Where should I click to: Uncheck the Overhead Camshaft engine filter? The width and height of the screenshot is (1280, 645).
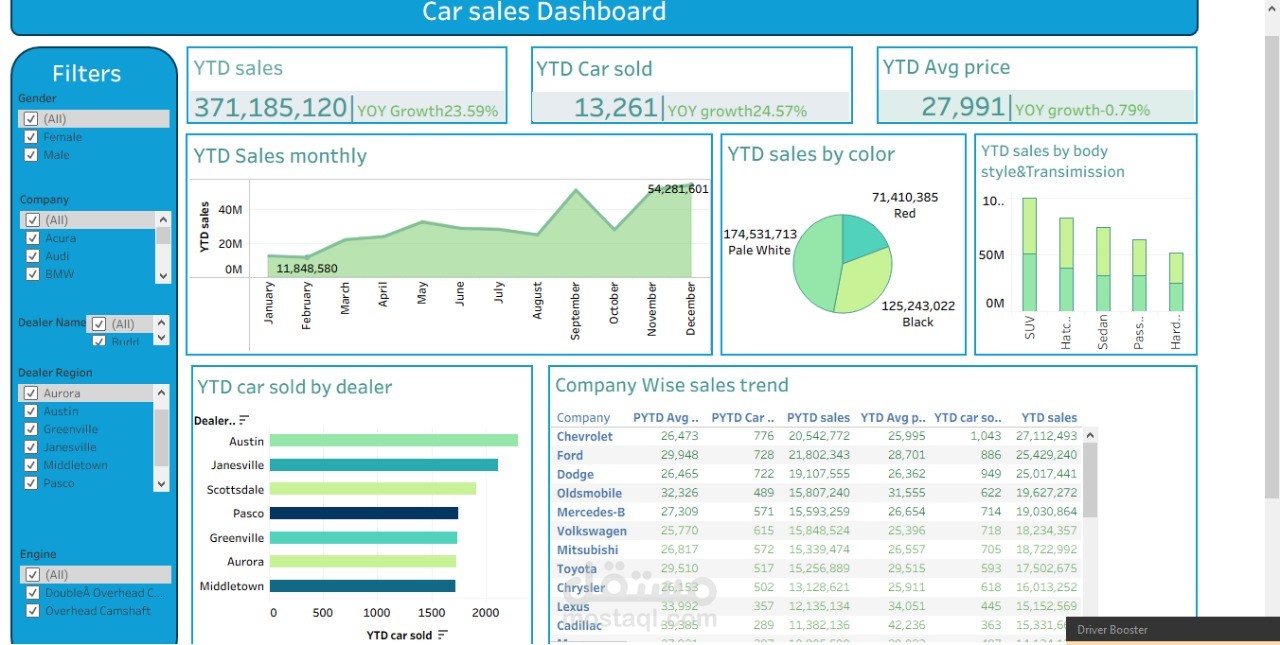(32, 610)
